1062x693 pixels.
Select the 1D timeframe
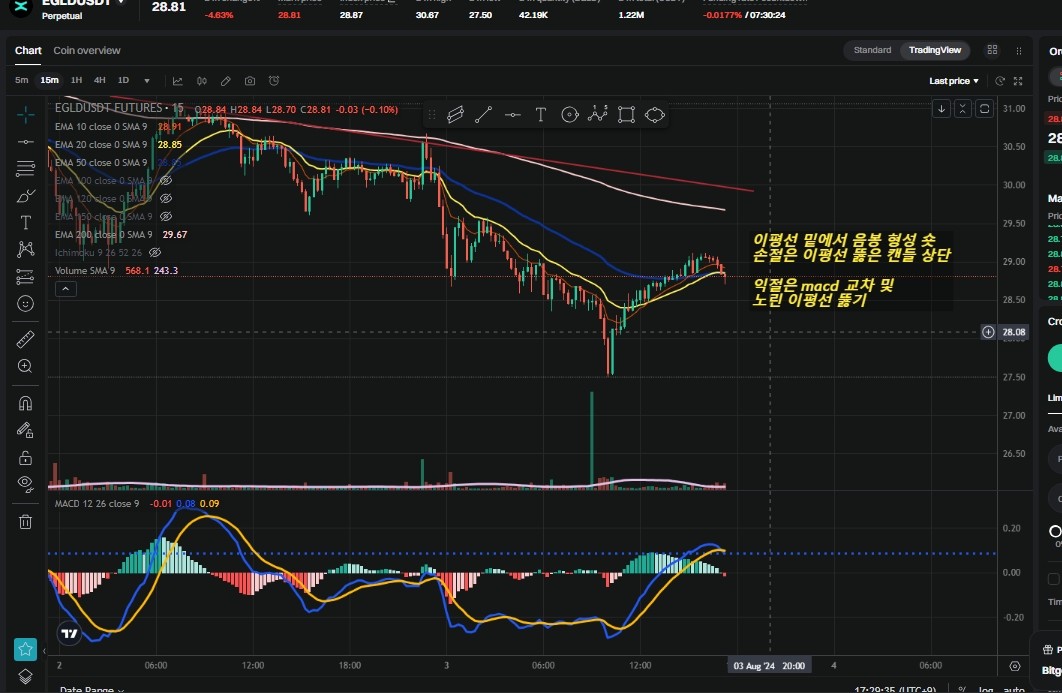(x=123, y=80)
